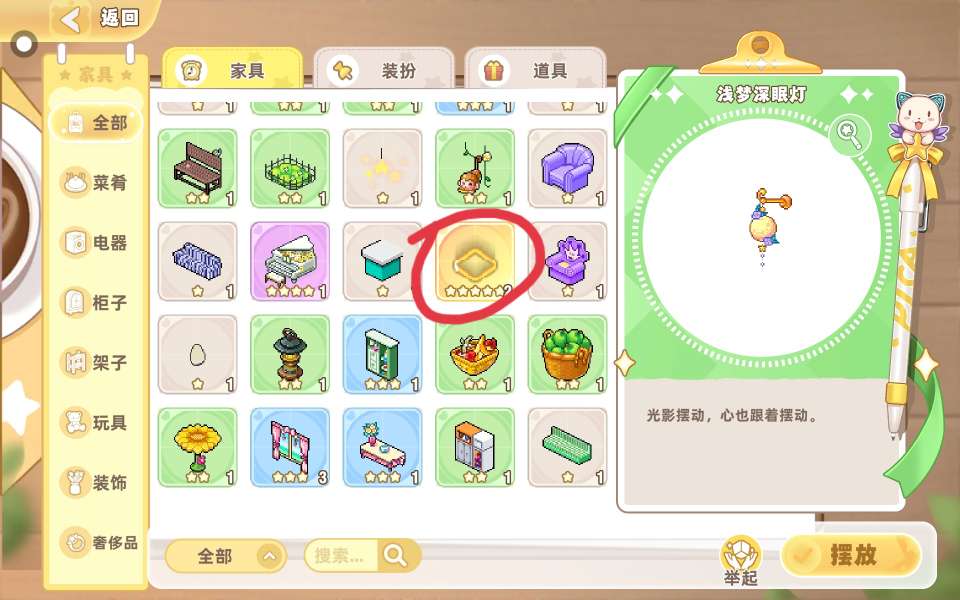This screenshot has width=960, height=600.
Task: Click the 返回 back arrow button
Action: coord(71,19)
